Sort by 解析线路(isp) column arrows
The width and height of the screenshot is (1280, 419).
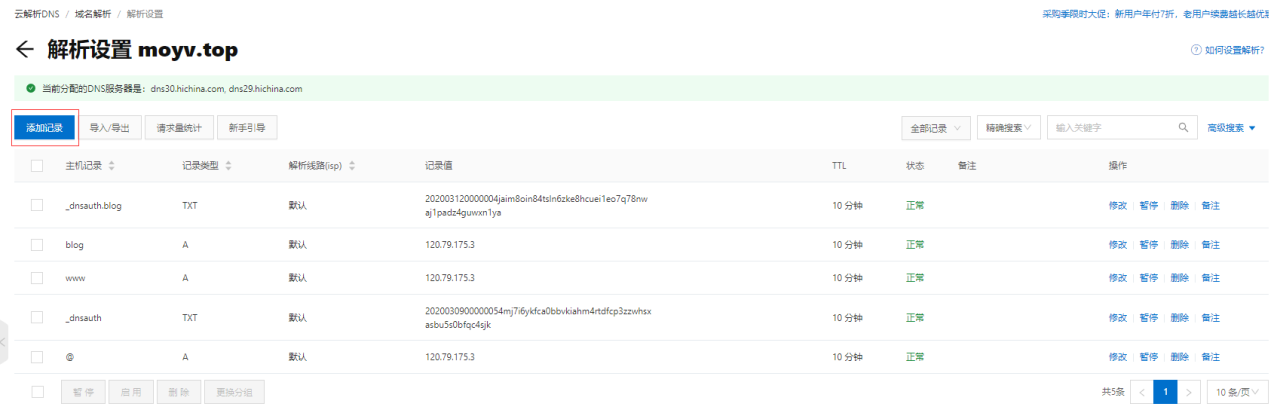point(352,166)
